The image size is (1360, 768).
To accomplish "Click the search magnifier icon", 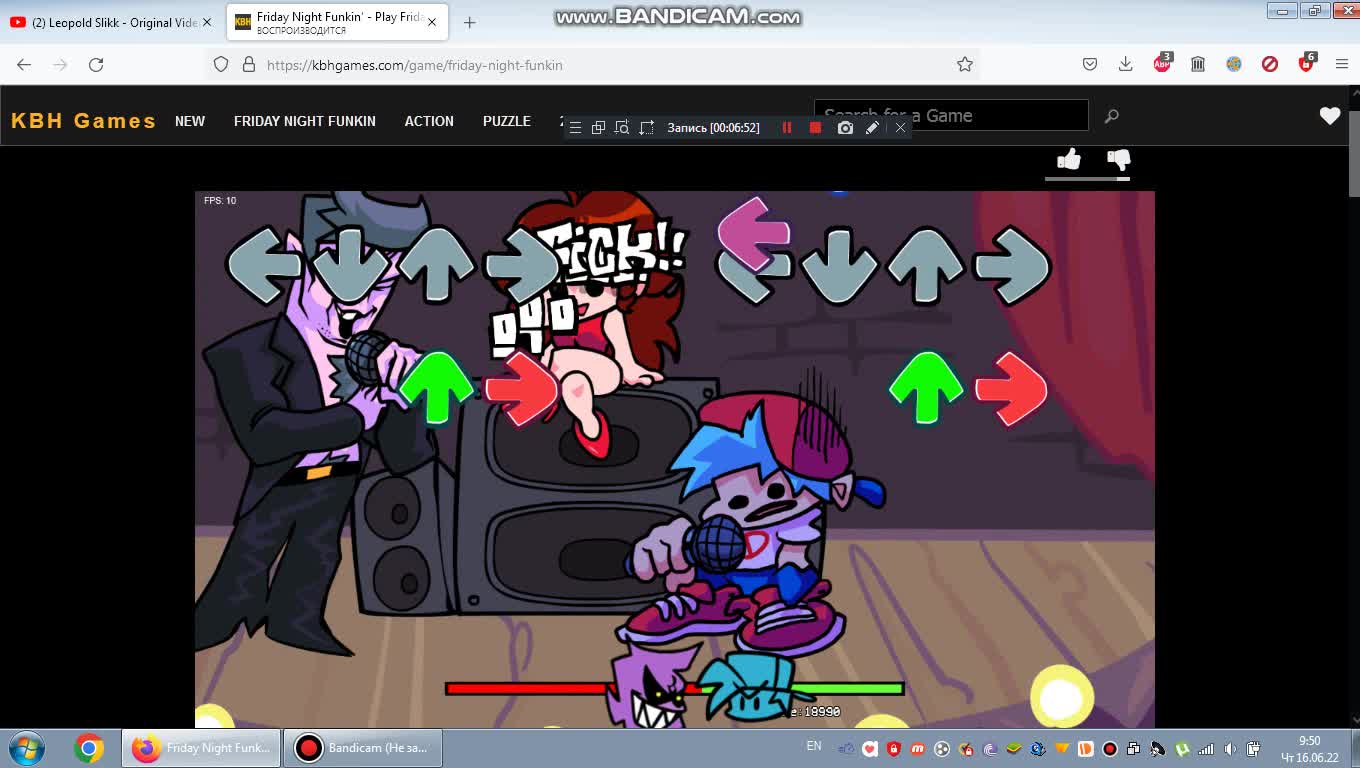I will pyautogui.click(x=1111, y=116).
